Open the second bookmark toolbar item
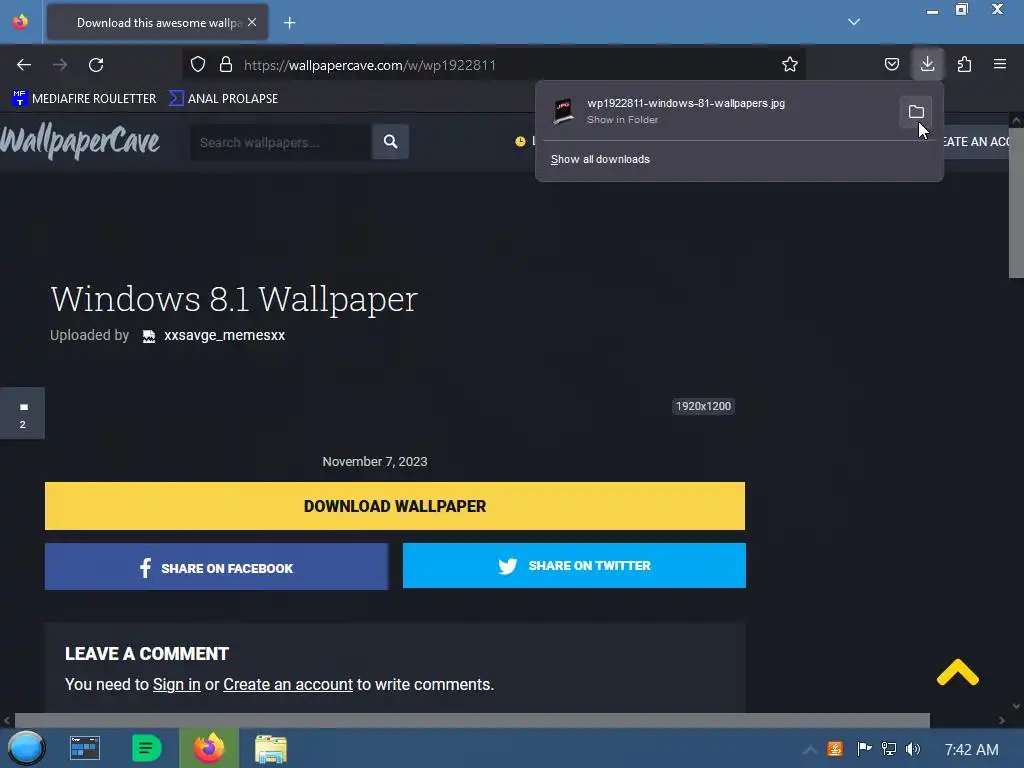 click(223, 99)
